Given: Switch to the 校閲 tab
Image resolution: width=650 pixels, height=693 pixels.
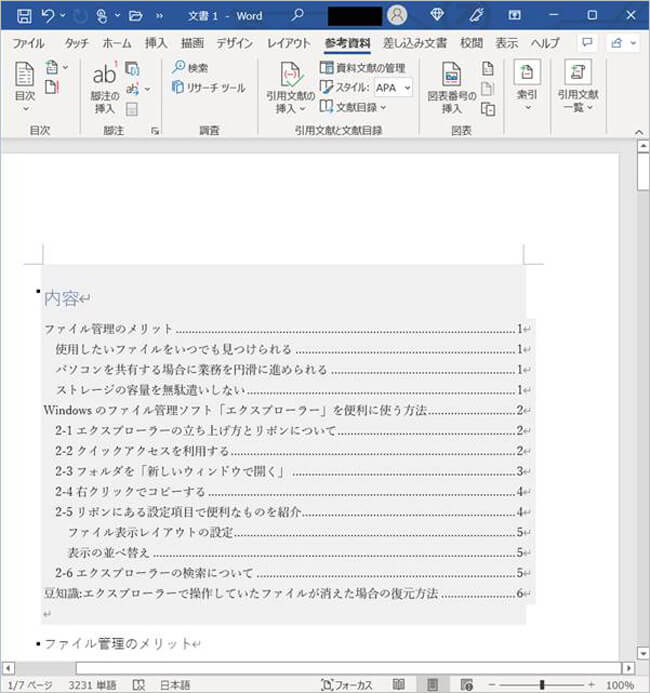Looking at the screenshot, I should click(x=471, y=43).
